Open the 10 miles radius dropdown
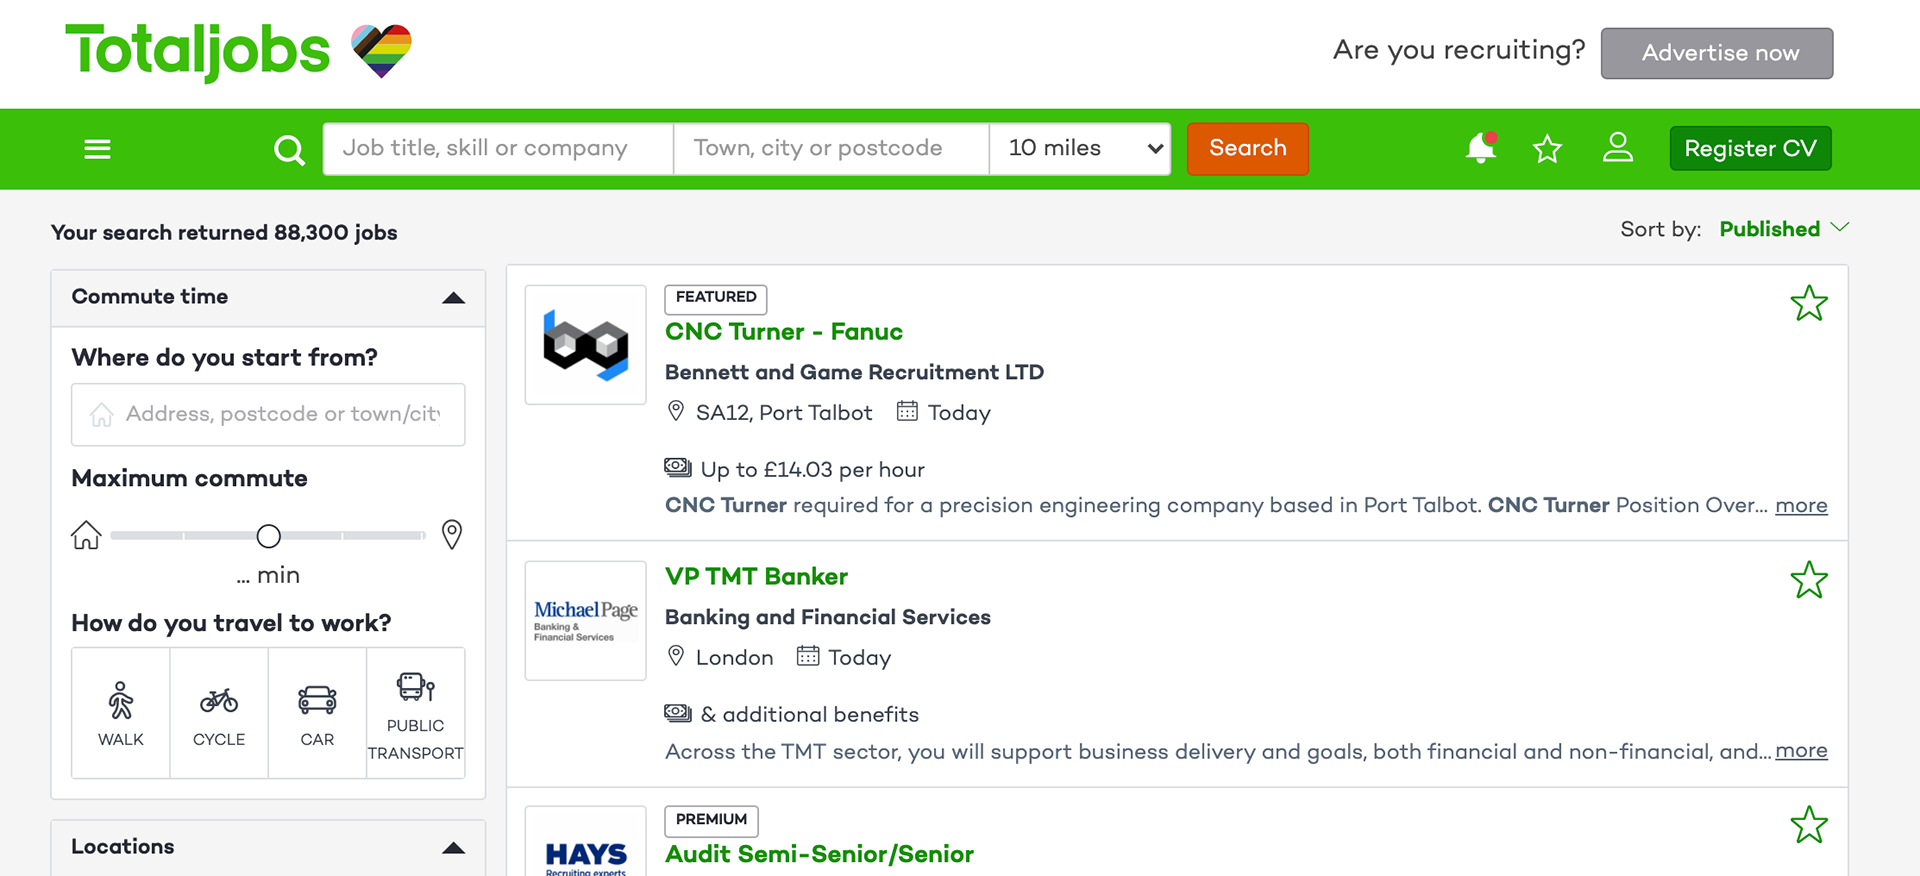This screenshot has height=876, width=1920. coord(1080,149)
